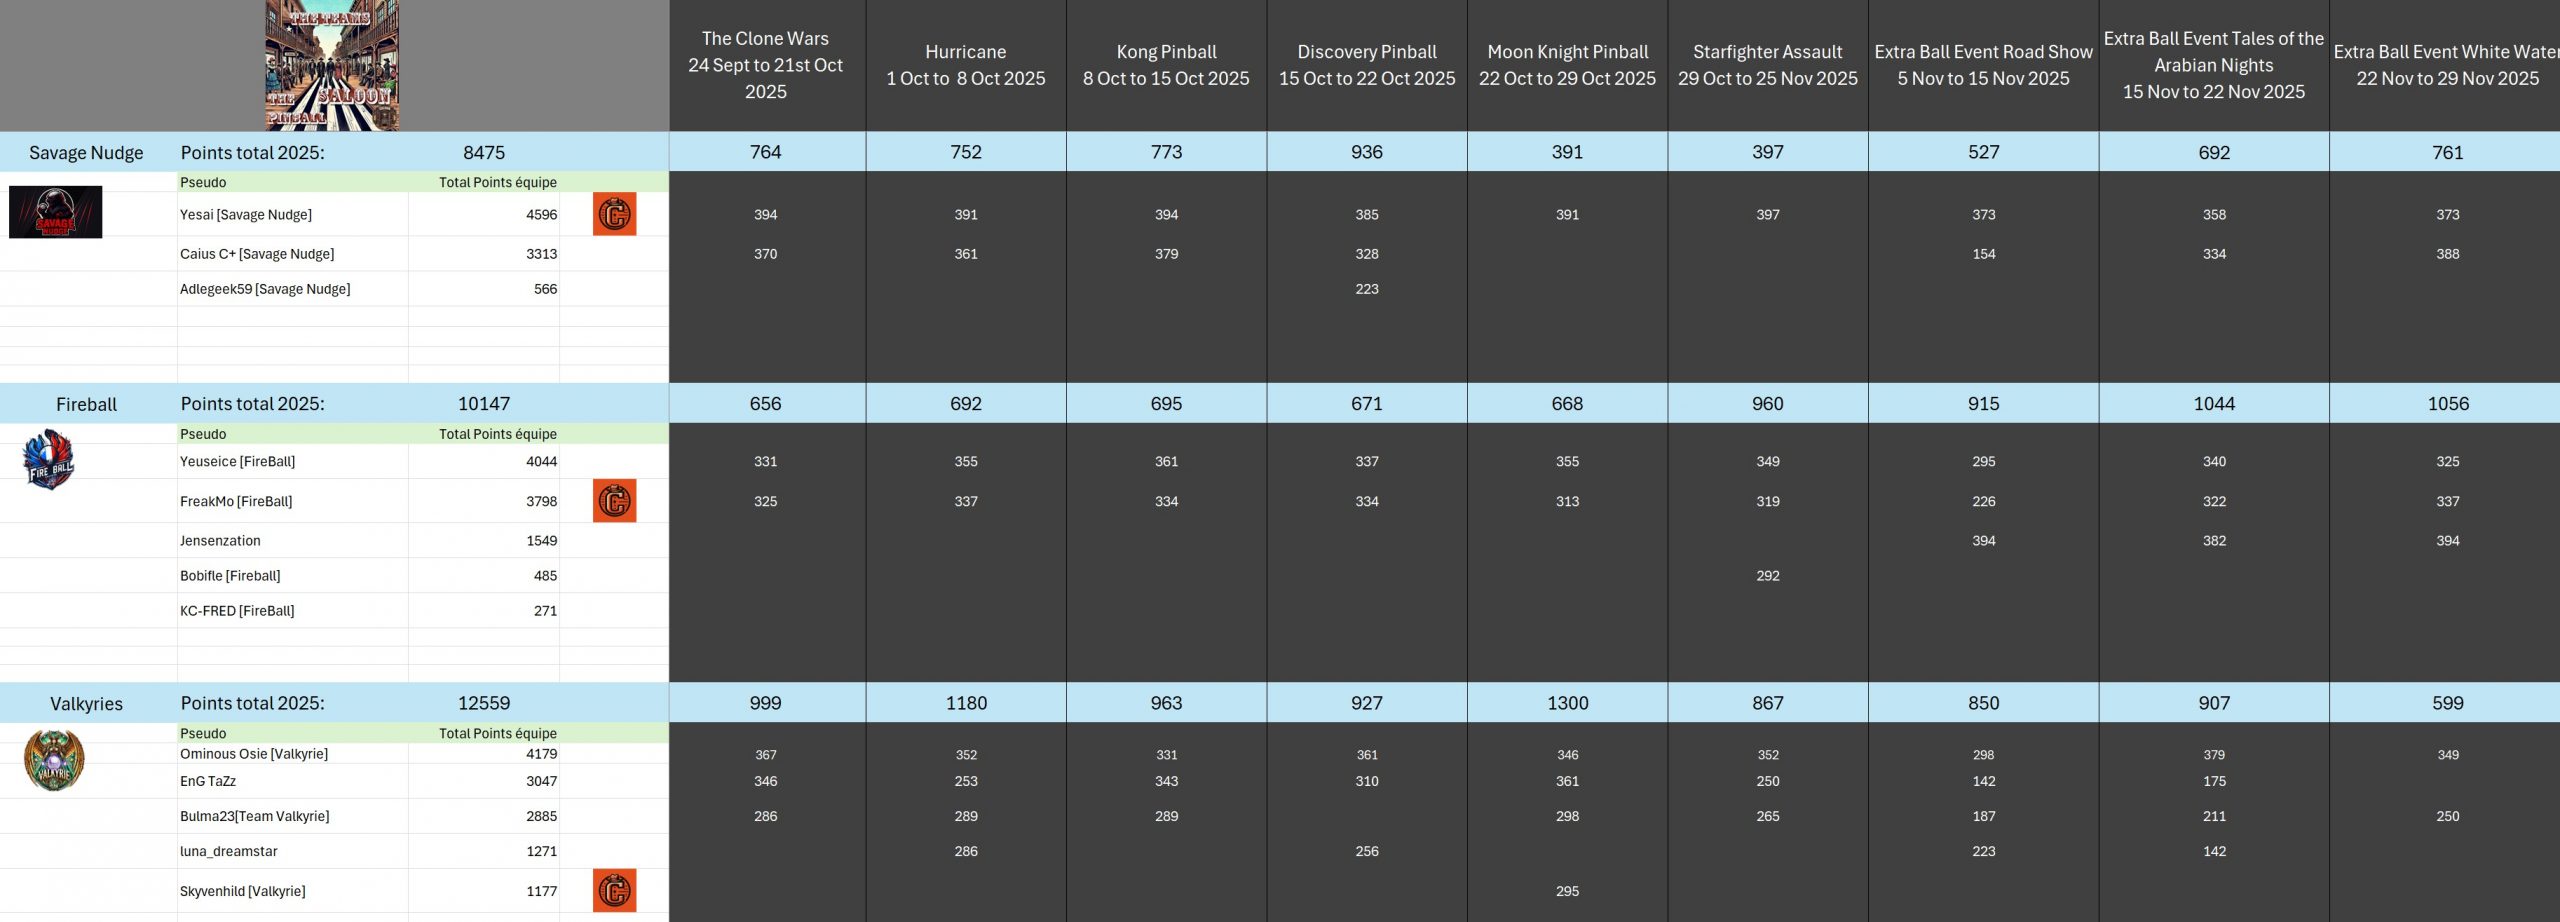2560x922 pixels.
Task: Click the captain badge beside Skyvenhild
Action: (x=614, y=890)
